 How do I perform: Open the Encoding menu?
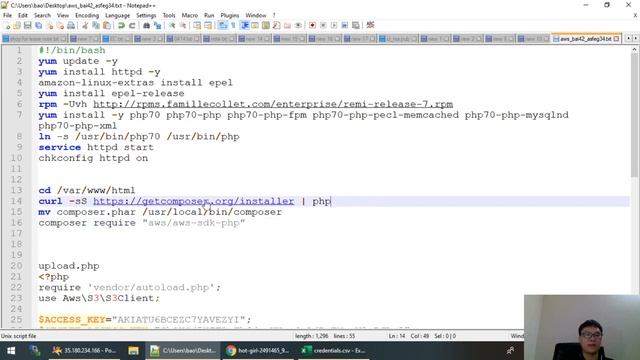87,16
